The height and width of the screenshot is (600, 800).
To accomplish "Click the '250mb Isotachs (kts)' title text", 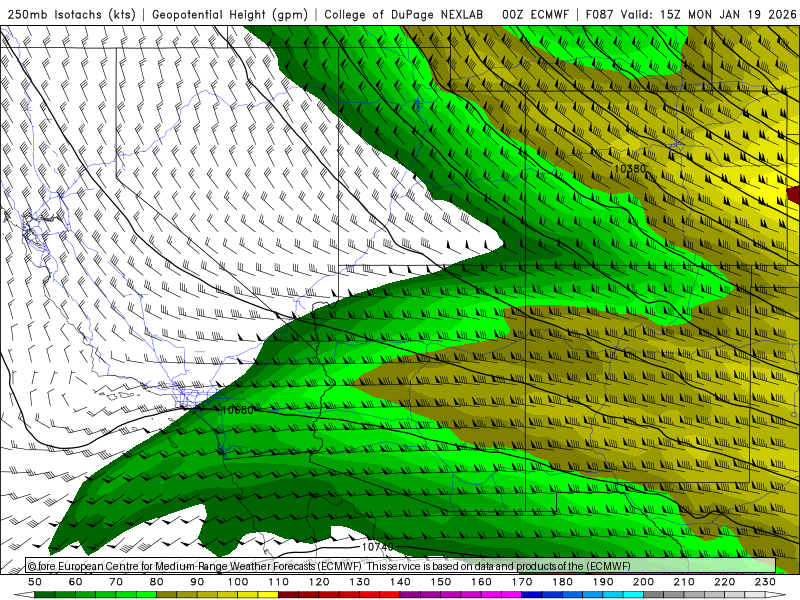I will [x=71, y=15].
